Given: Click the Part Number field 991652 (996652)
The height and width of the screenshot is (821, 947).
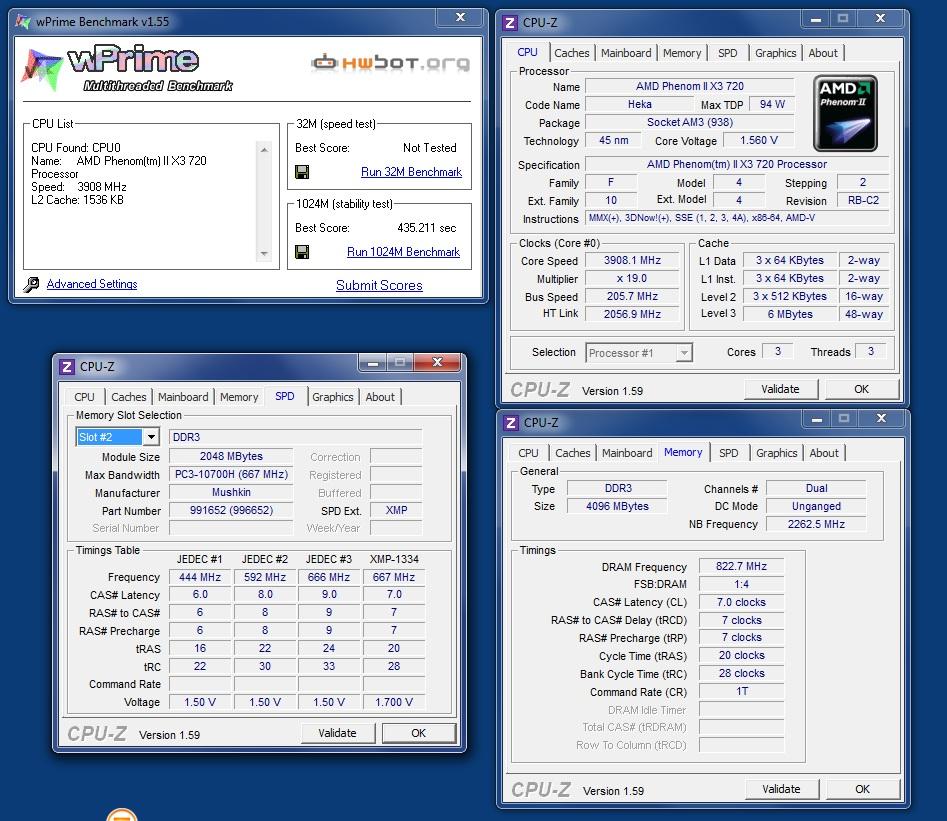Looking at the screenshot, I should [x=231, y=510].
